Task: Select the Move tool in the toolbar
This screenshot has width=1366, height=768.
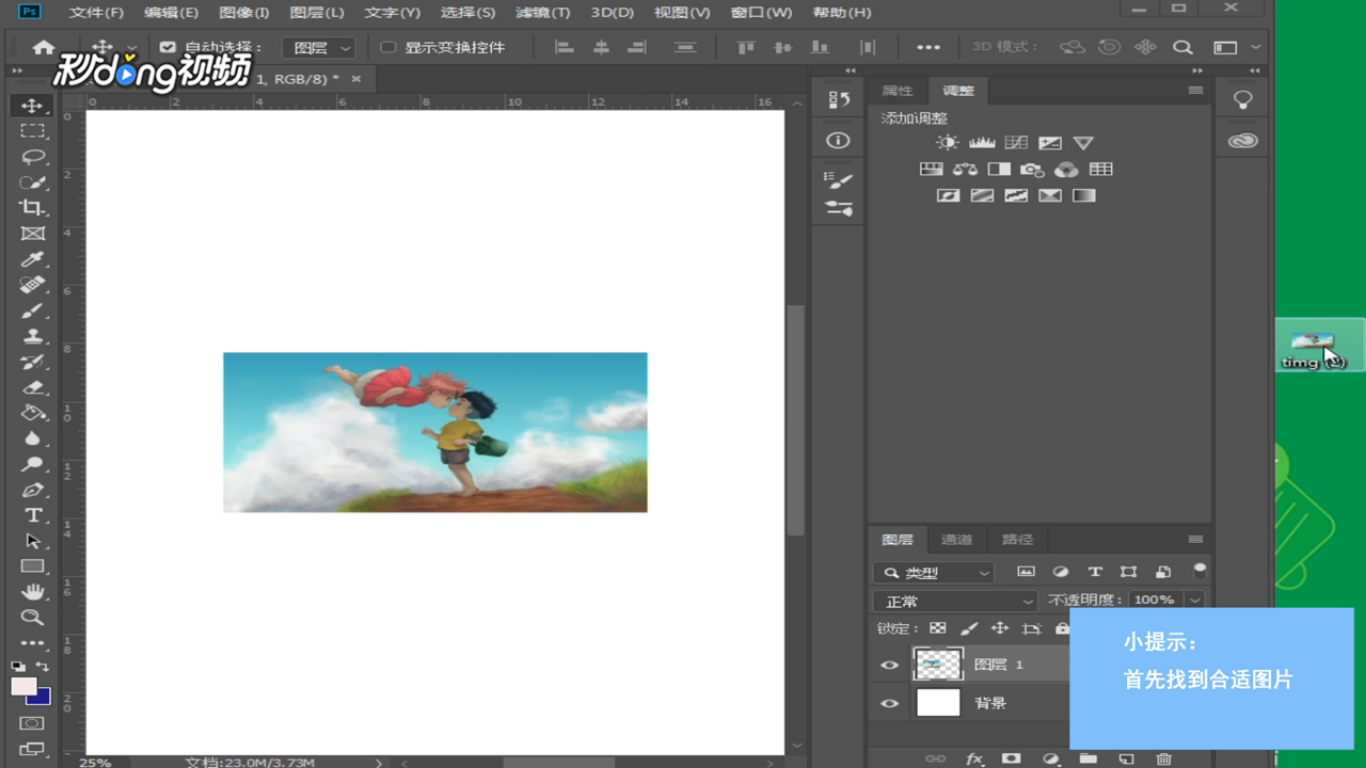Action: tap(32, 105)
